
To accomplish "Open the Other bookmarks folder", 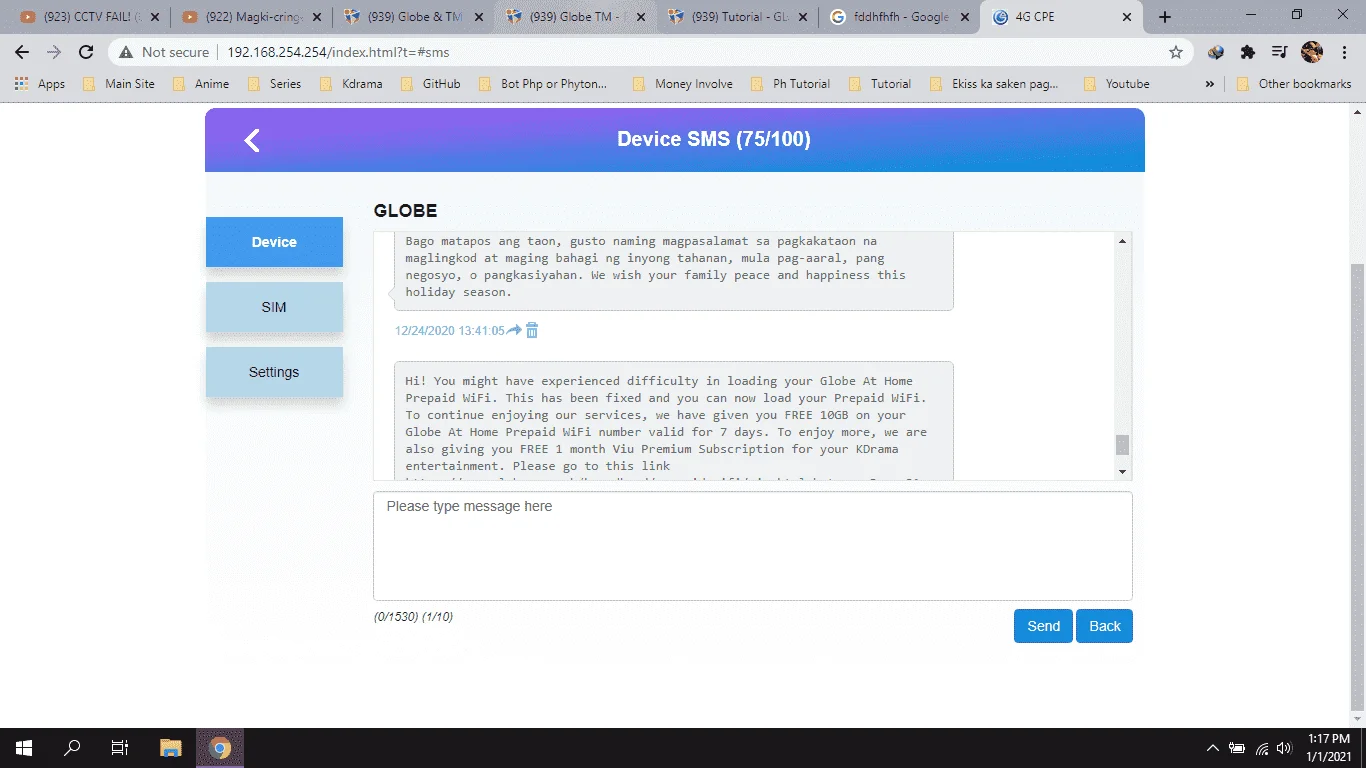I will (x=1294, y=84).
